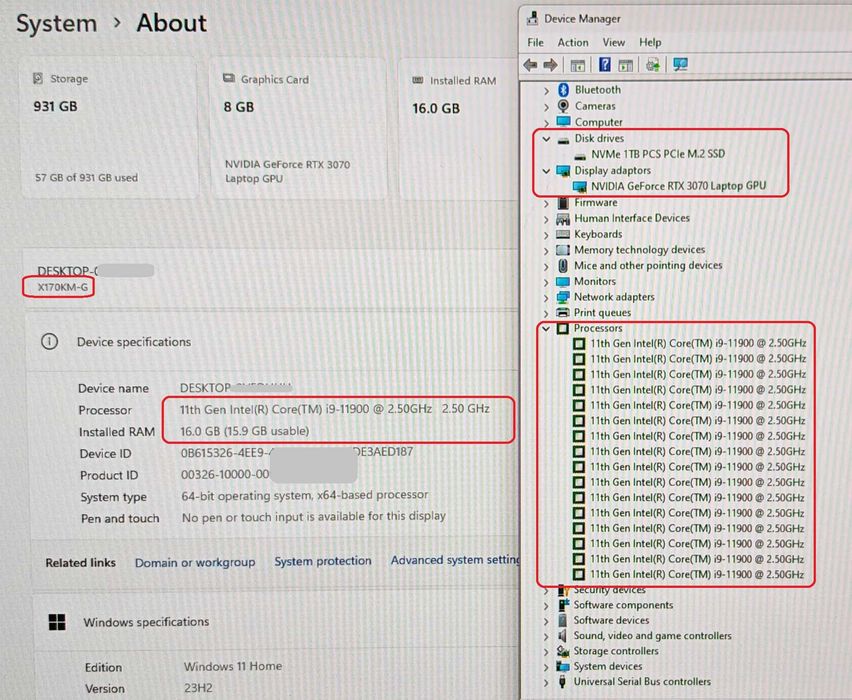Click the 23H2 version value
852x700 pixels.
[198, 688]
